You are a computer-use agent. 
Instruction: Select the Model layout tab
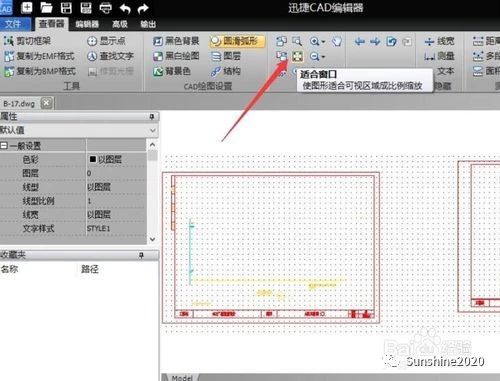pyautogui.click(x=182, y=378)
